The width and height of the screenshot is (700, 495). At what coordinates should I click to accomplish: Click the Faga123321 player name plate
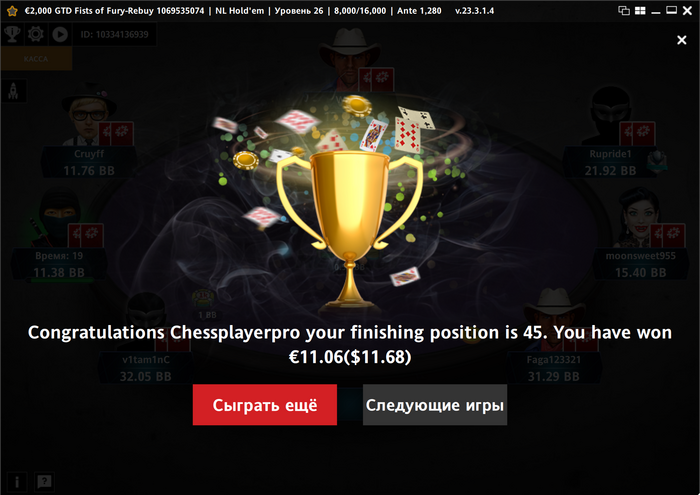tap(554, 368)
